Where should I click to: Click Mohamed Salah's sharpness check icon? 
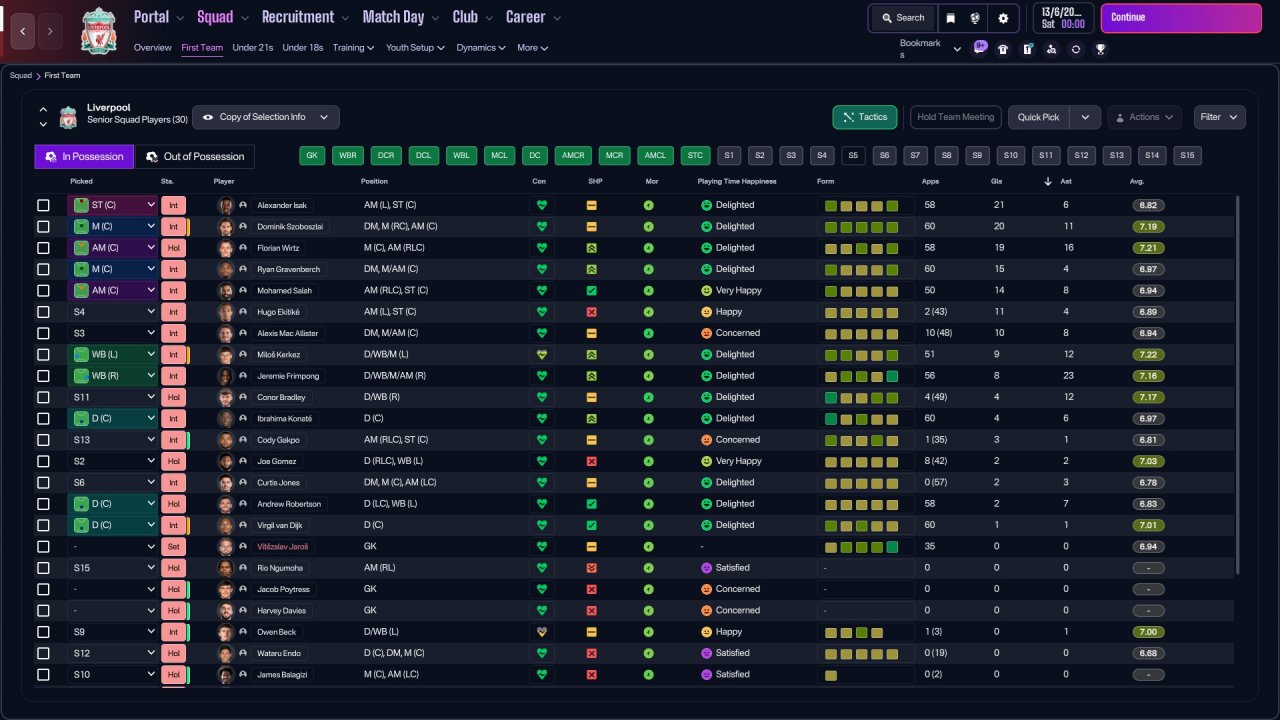tap(591, 290)
